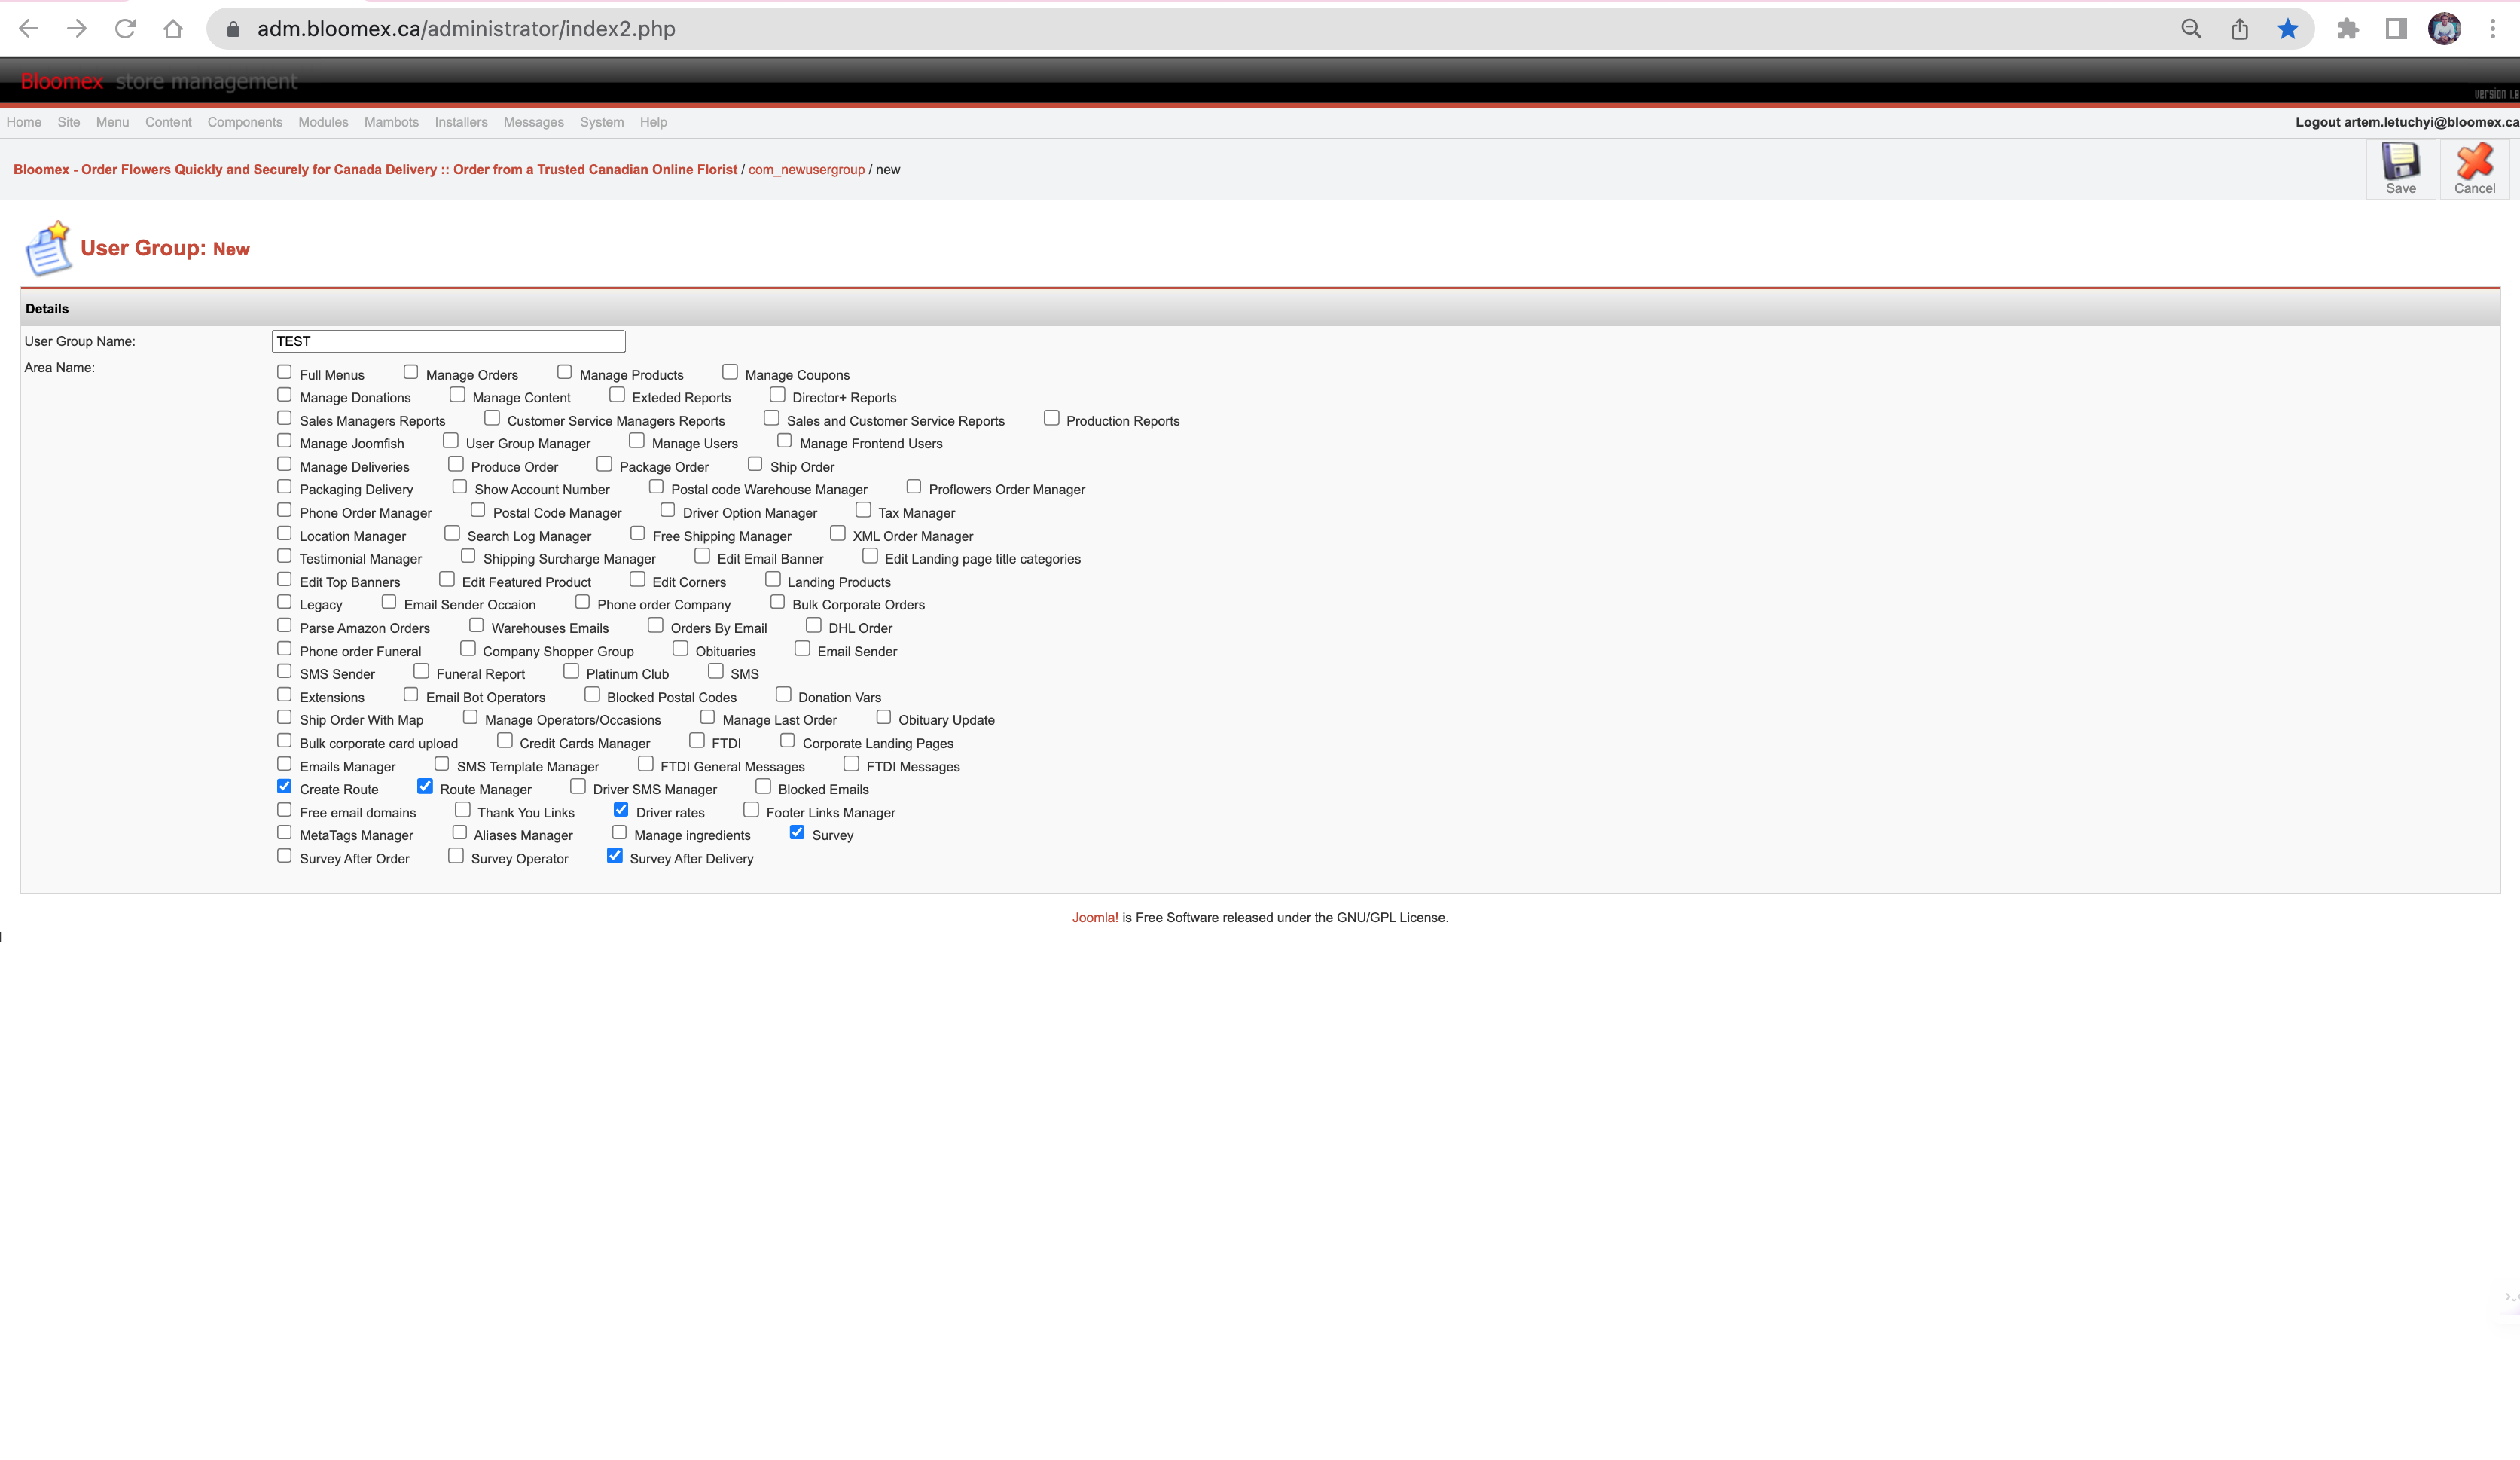2520x1460 pixels.
Task: Open the Mambots menu
Action: pos(391,122)
